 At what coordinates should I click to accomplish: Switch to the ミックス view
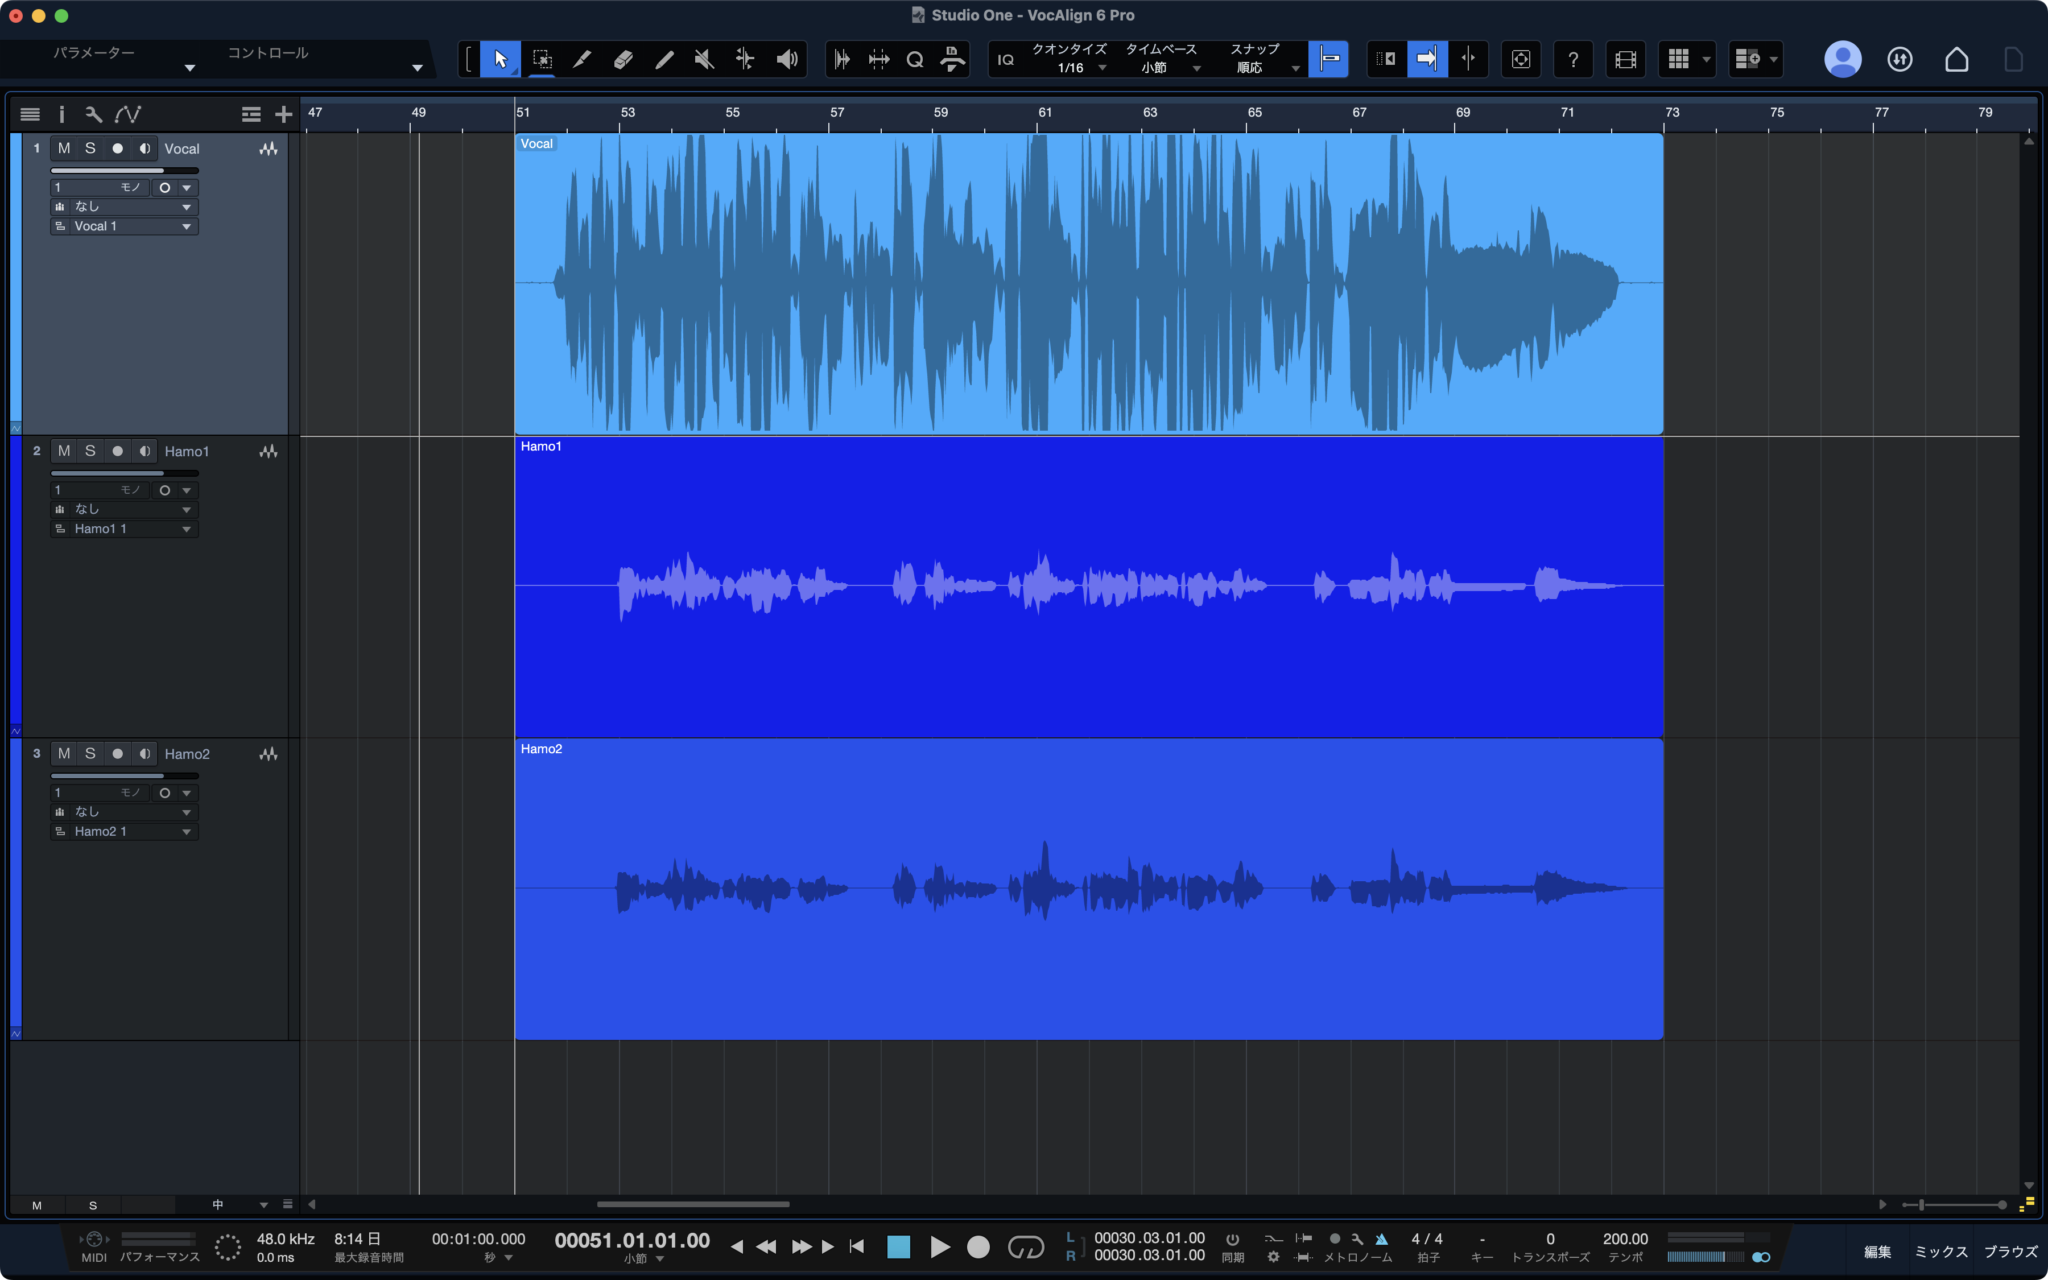click(1940, 1251)
